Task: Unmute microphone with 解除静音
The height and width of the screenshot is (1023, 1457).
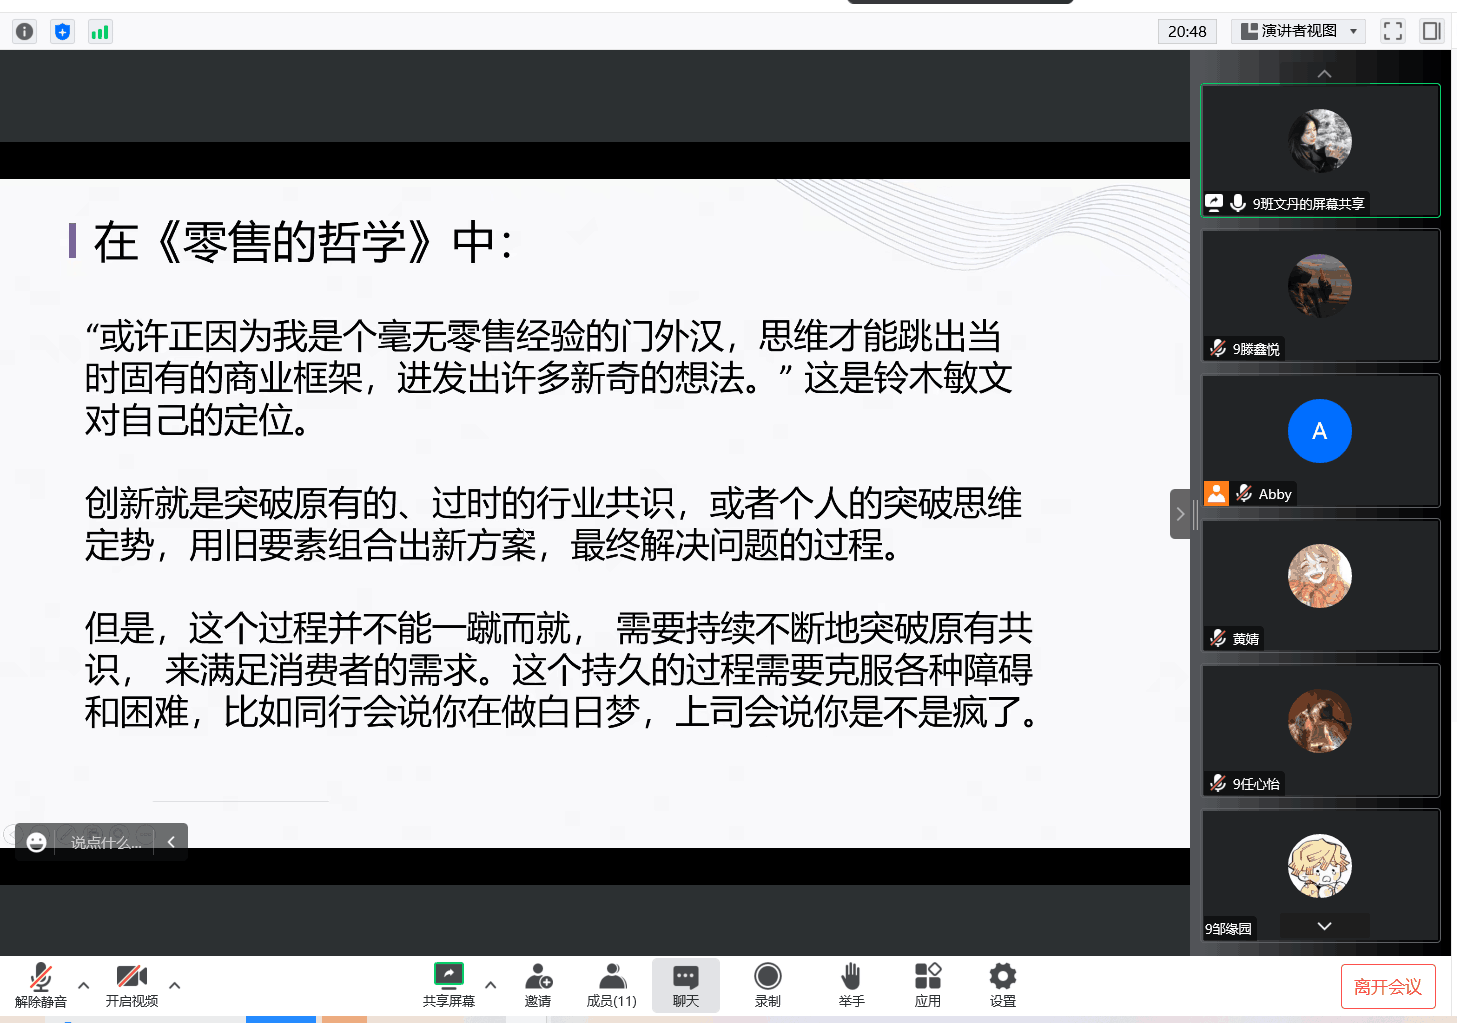Action: (x=41, y=984)
